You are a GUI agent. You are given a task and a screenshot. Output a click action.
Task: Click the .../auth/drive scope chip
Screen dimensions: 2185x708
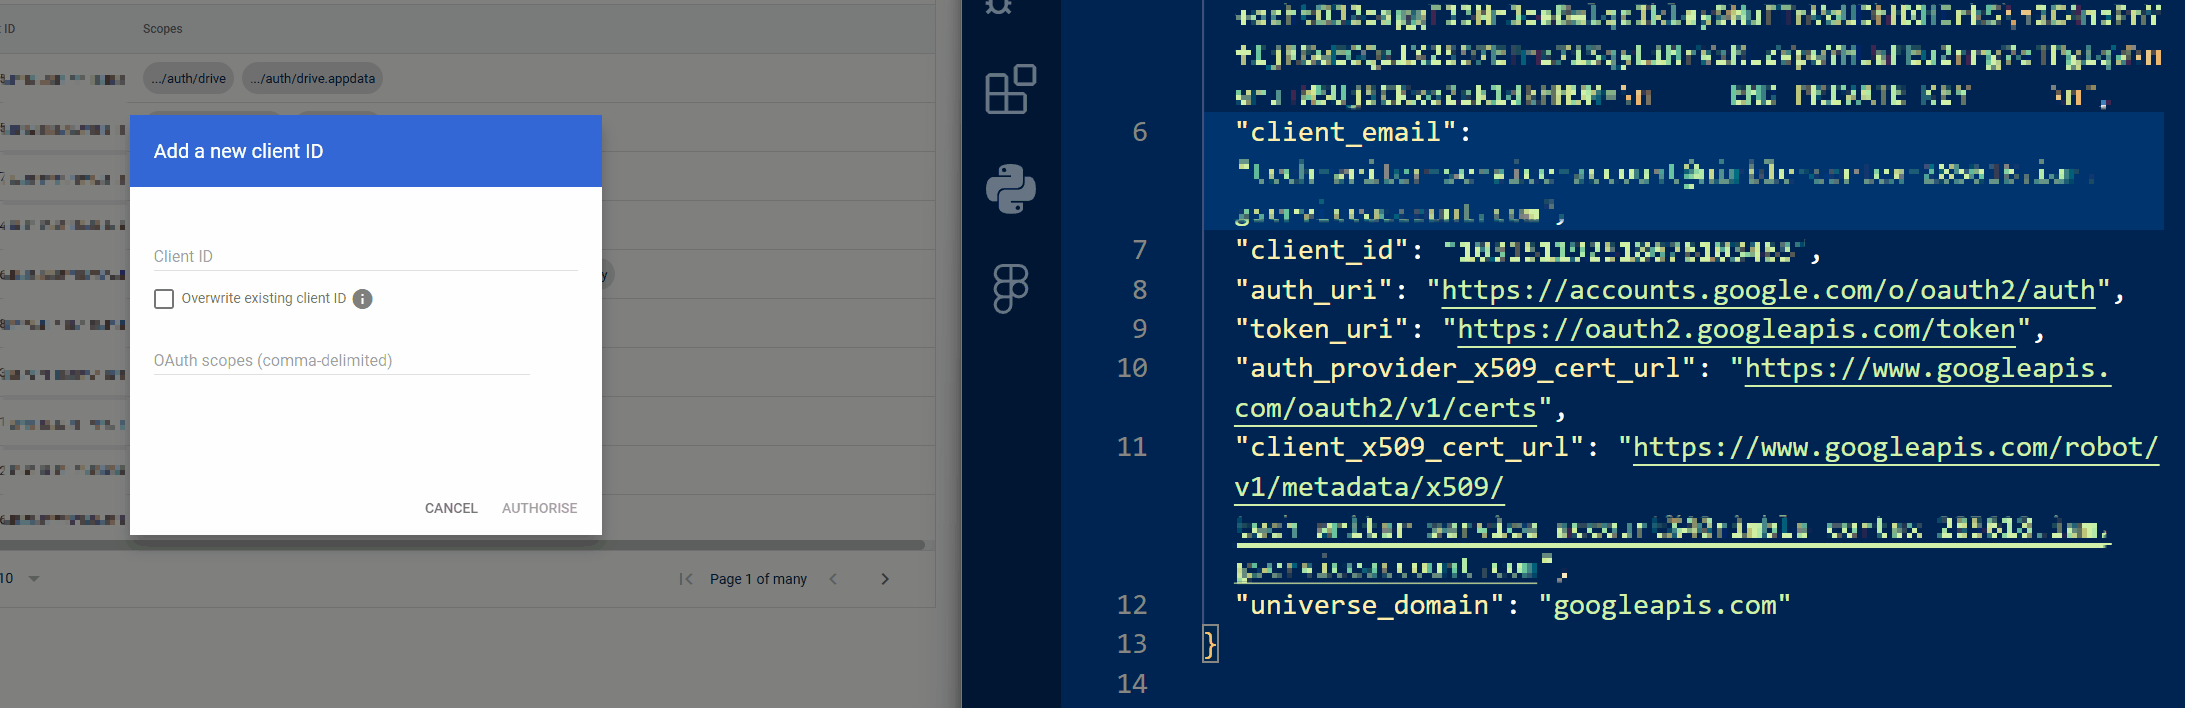click(189, 79)
